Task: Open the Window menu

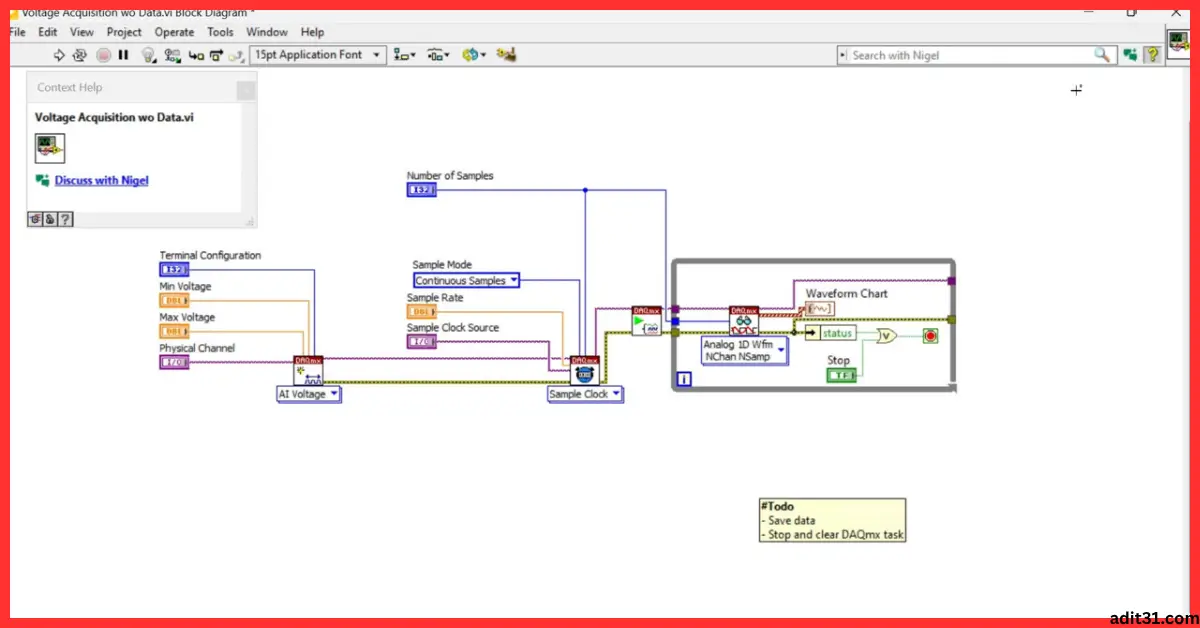Action: click(x=266, y=32)
